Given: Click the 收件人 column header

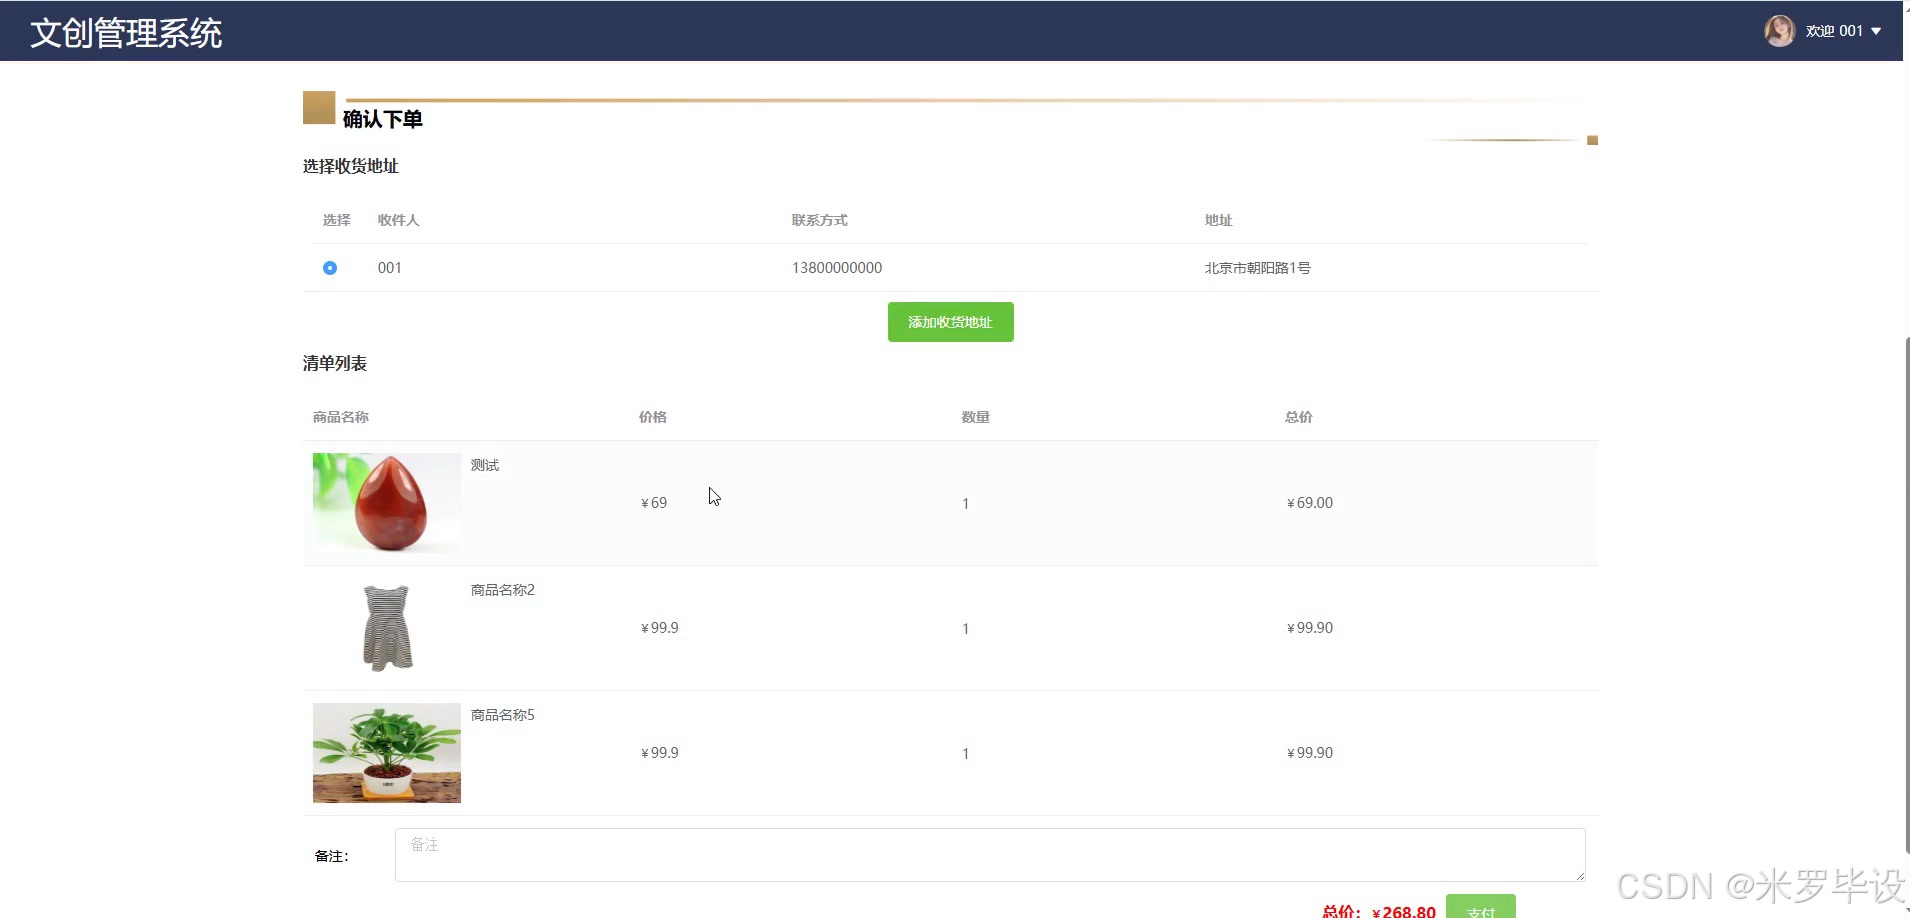Looking at the screenshot, I should click(399, 220).
